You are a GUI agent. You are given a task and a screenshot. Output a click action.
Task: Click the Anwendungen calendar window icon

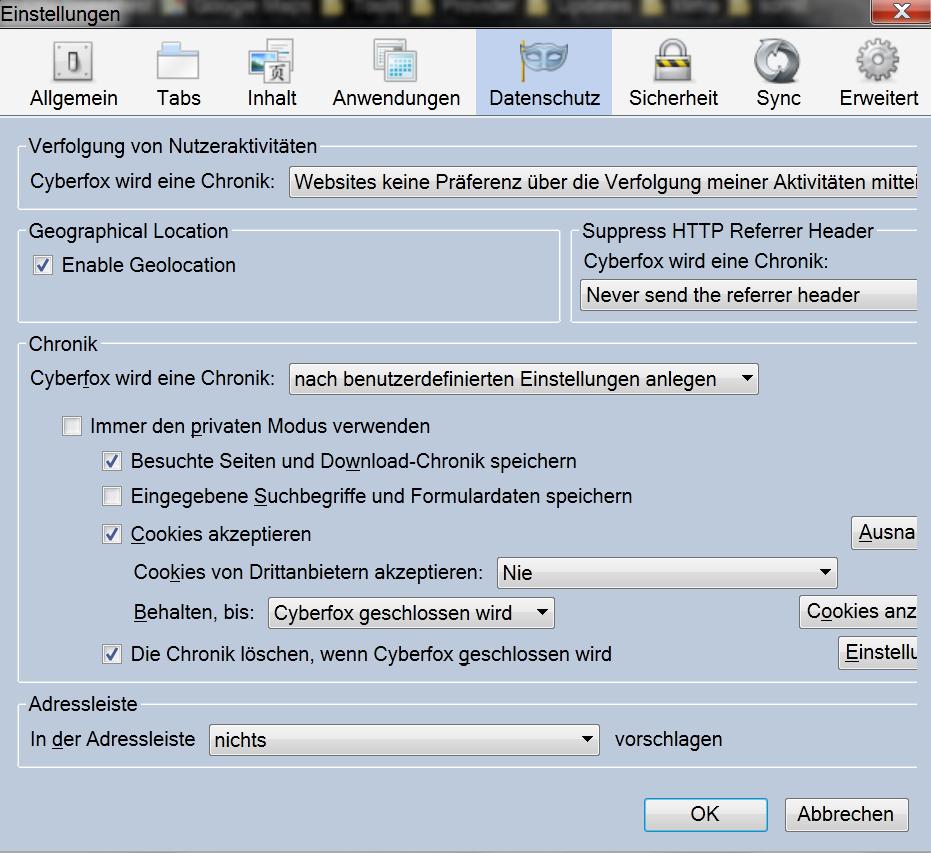395,61
